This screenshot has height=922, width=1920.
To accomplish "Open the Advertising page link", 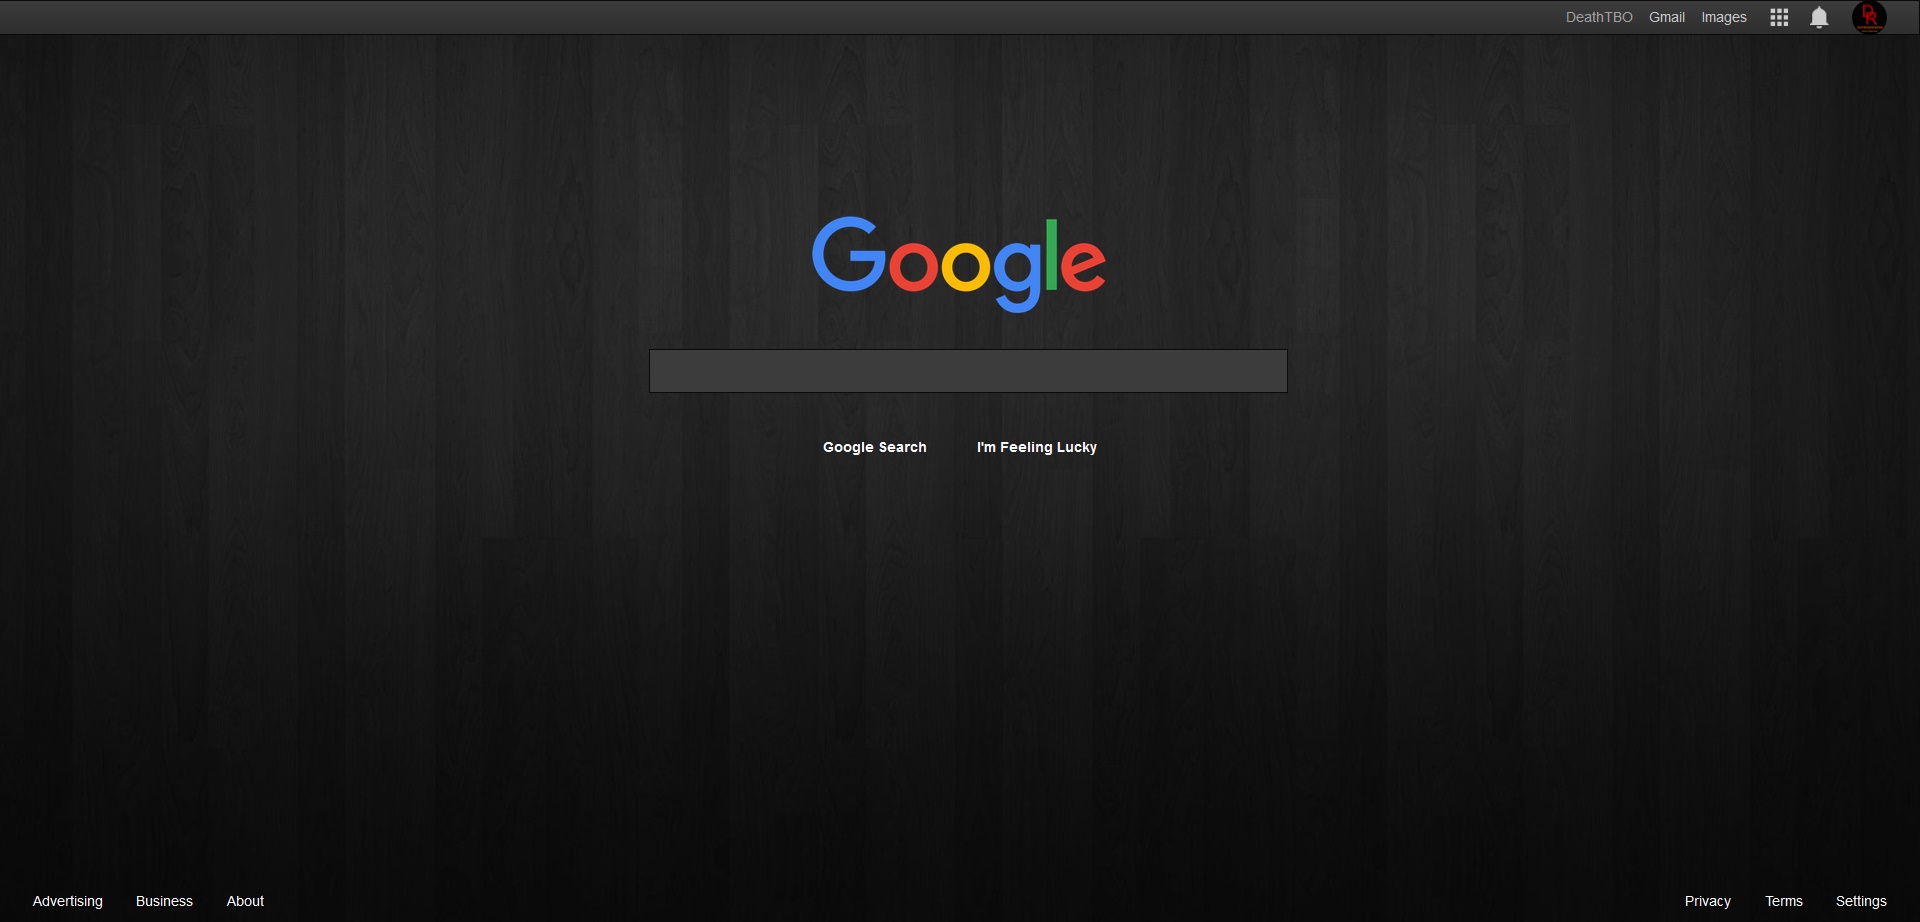I will 67,901.
